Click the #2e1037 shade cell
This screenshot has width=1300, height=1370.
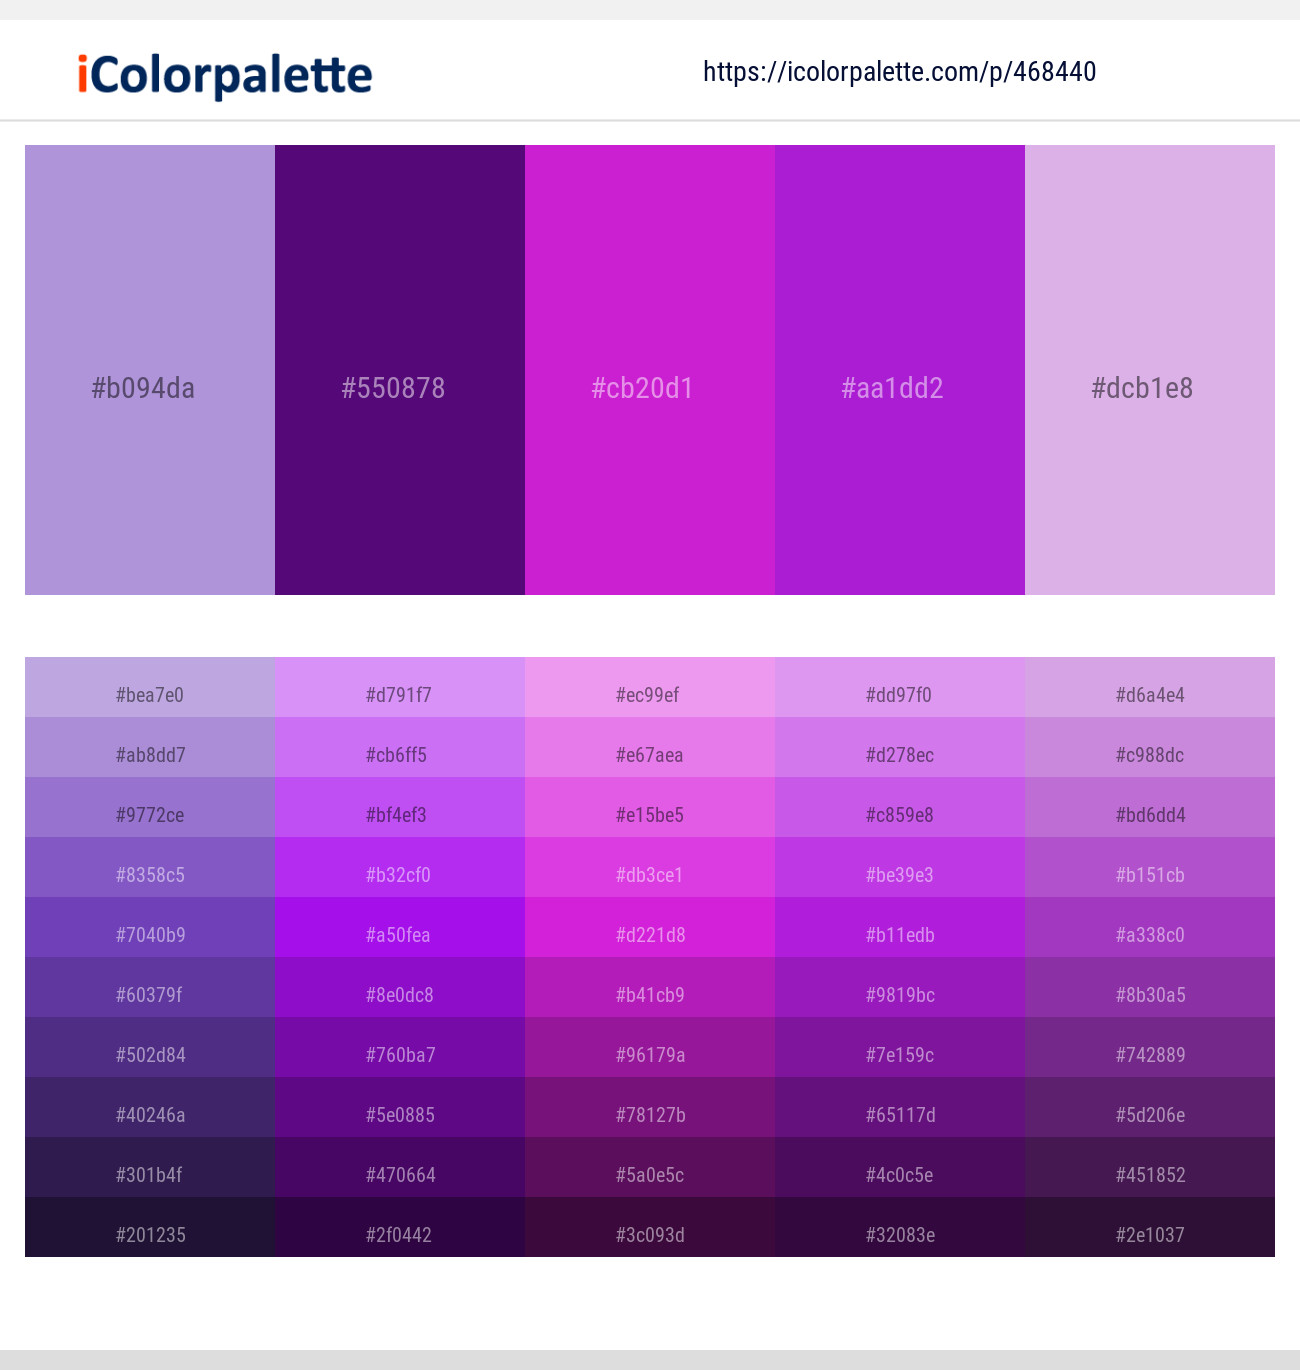pyautogui.click(x=1150, y=1227)
